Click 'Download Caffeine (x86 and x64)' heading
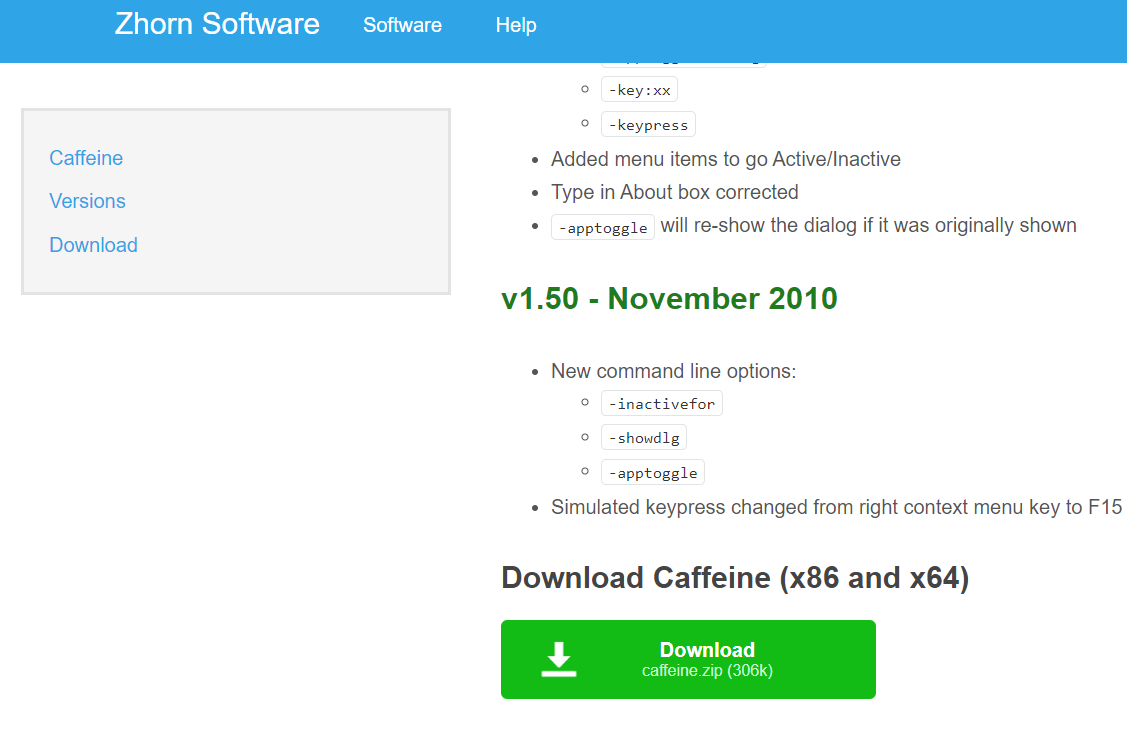This screenshot has width=1127, height=749. (735, 578)
